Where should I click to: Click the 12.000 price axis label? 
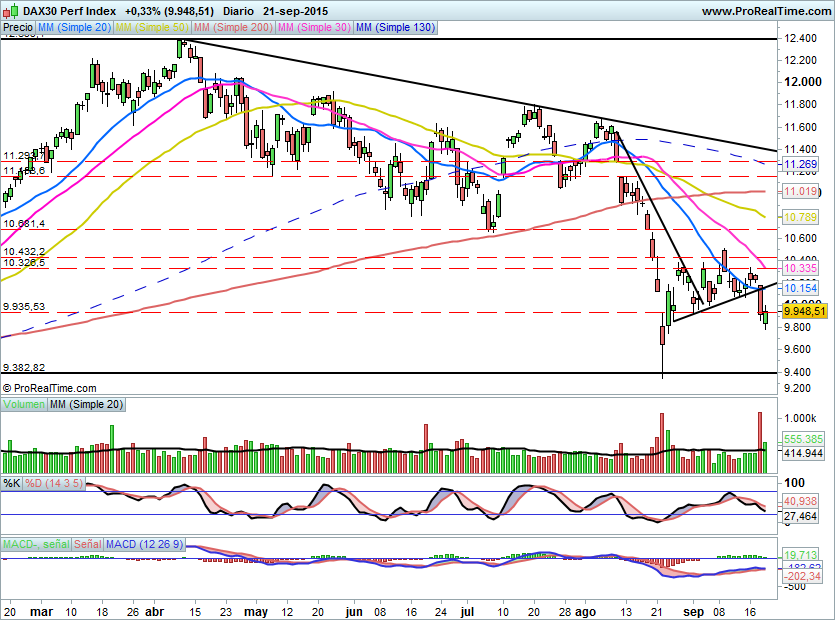click(803, 81)
